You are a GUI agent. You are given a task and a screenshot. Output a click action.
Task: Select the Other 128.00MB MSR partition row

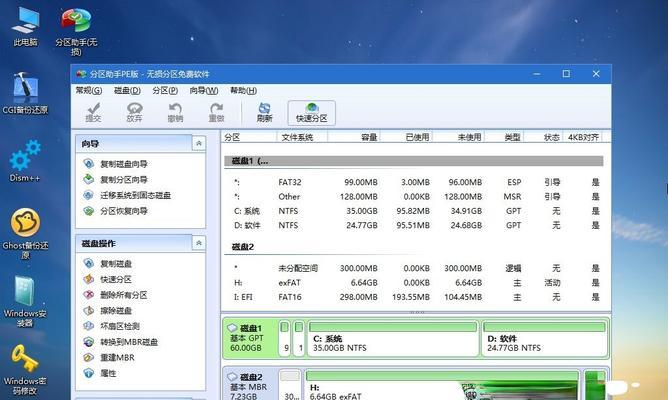coord(414,197)
